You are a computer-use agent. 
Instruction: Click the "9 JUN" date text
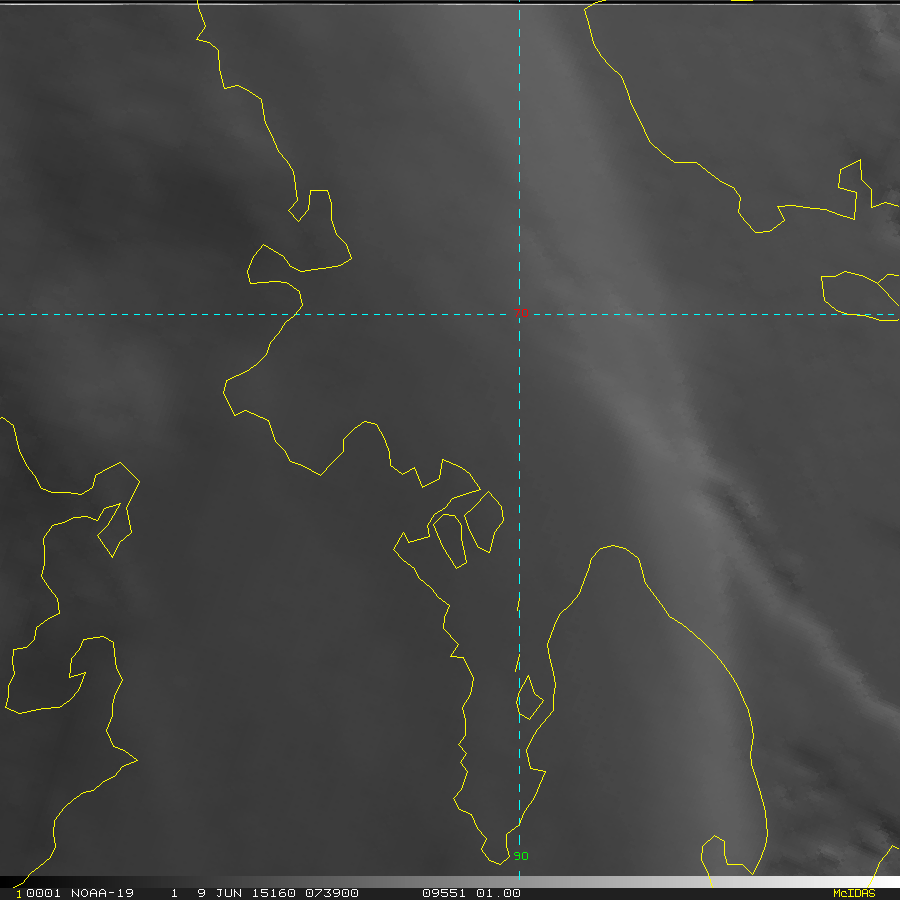click(x=219, y=893)
